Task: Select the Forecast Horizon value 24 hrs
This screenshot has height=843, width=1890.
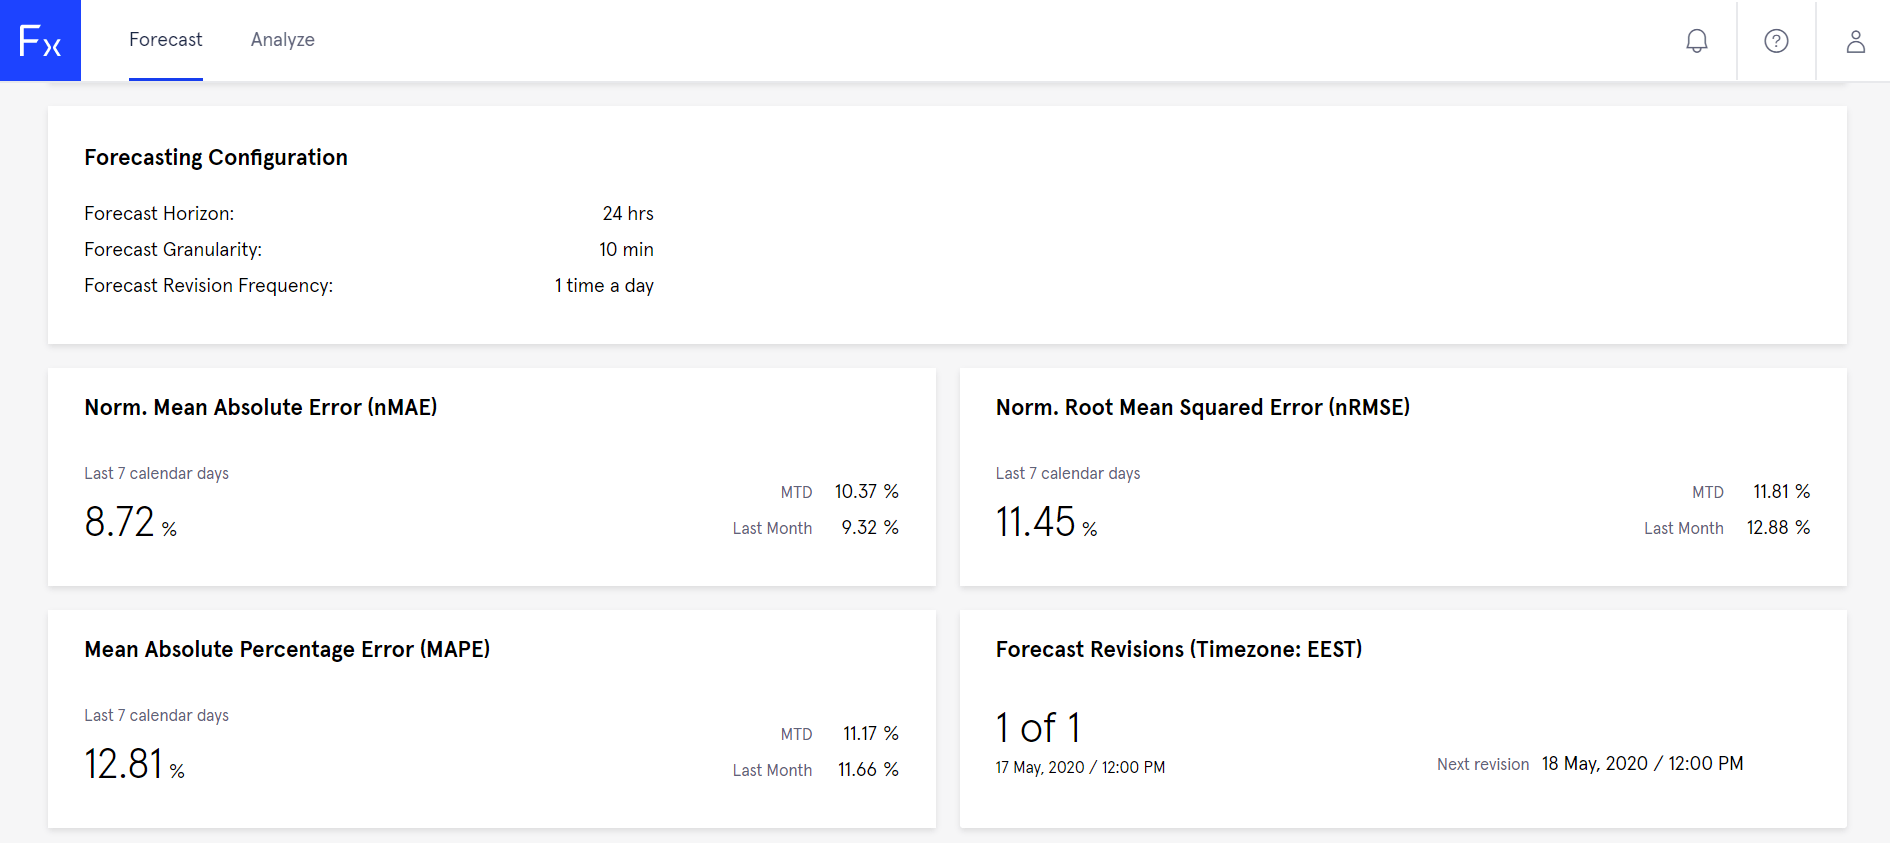Action: (x=627, y=213)
